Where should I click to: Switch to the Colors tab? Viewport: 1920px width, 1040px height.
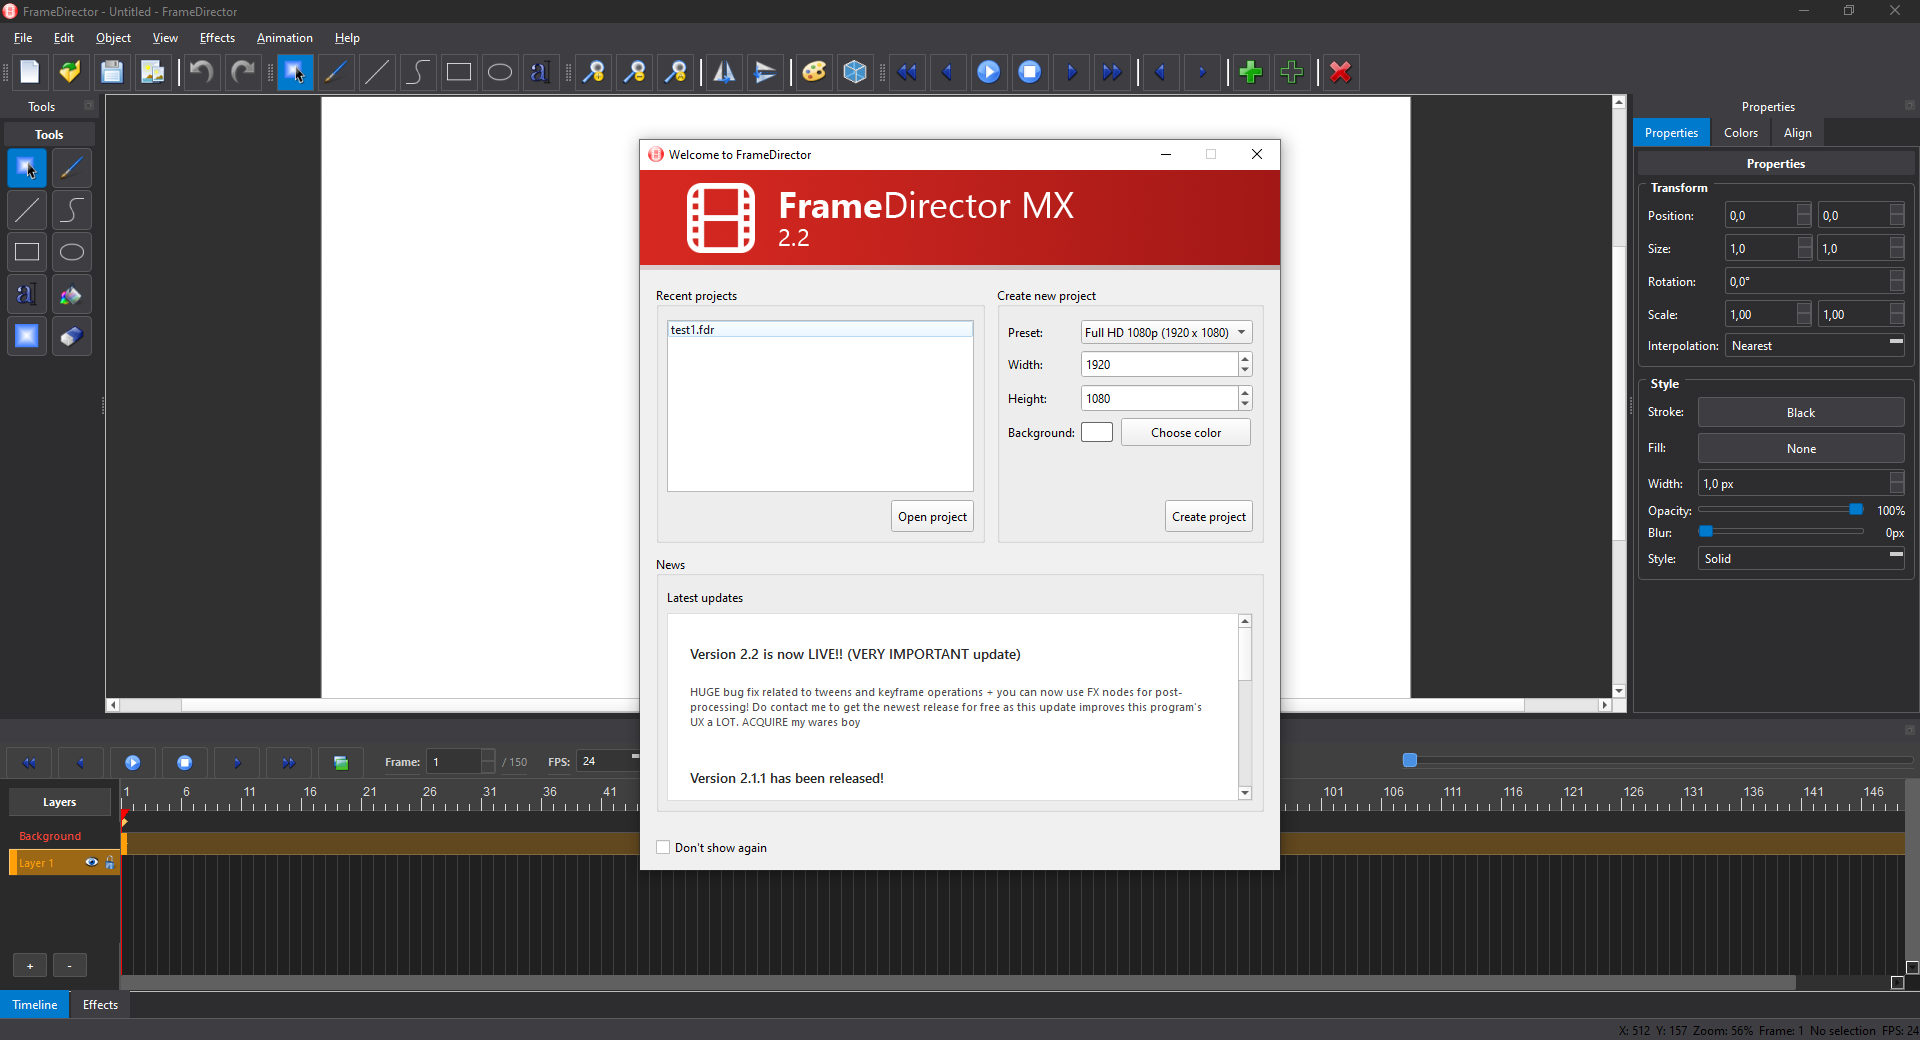coord(1741,133)
